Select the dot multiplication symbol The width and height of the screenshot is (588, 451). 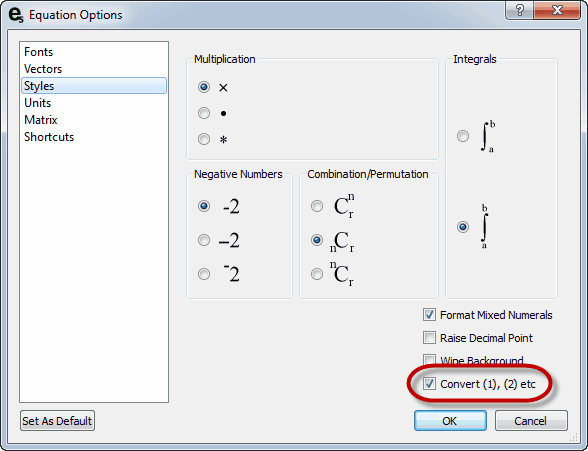pyautogui.click(x=204, y=113)
